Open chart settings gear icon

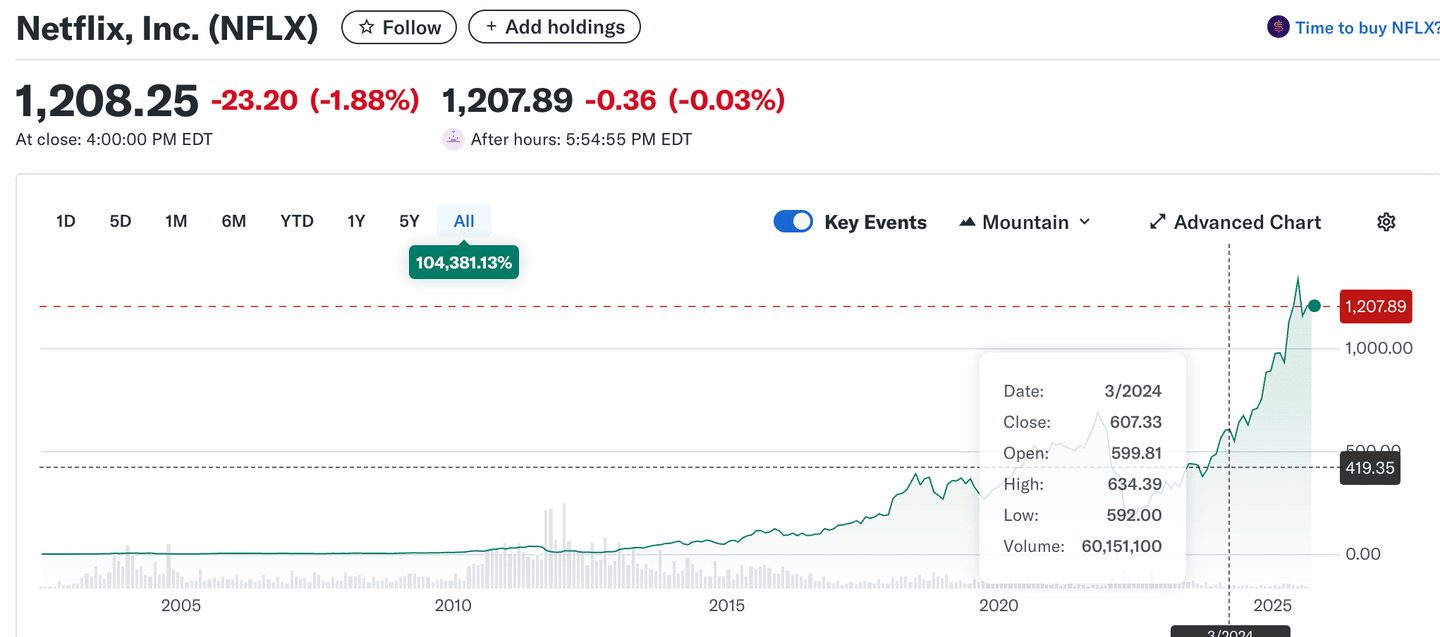(1385, 222)
